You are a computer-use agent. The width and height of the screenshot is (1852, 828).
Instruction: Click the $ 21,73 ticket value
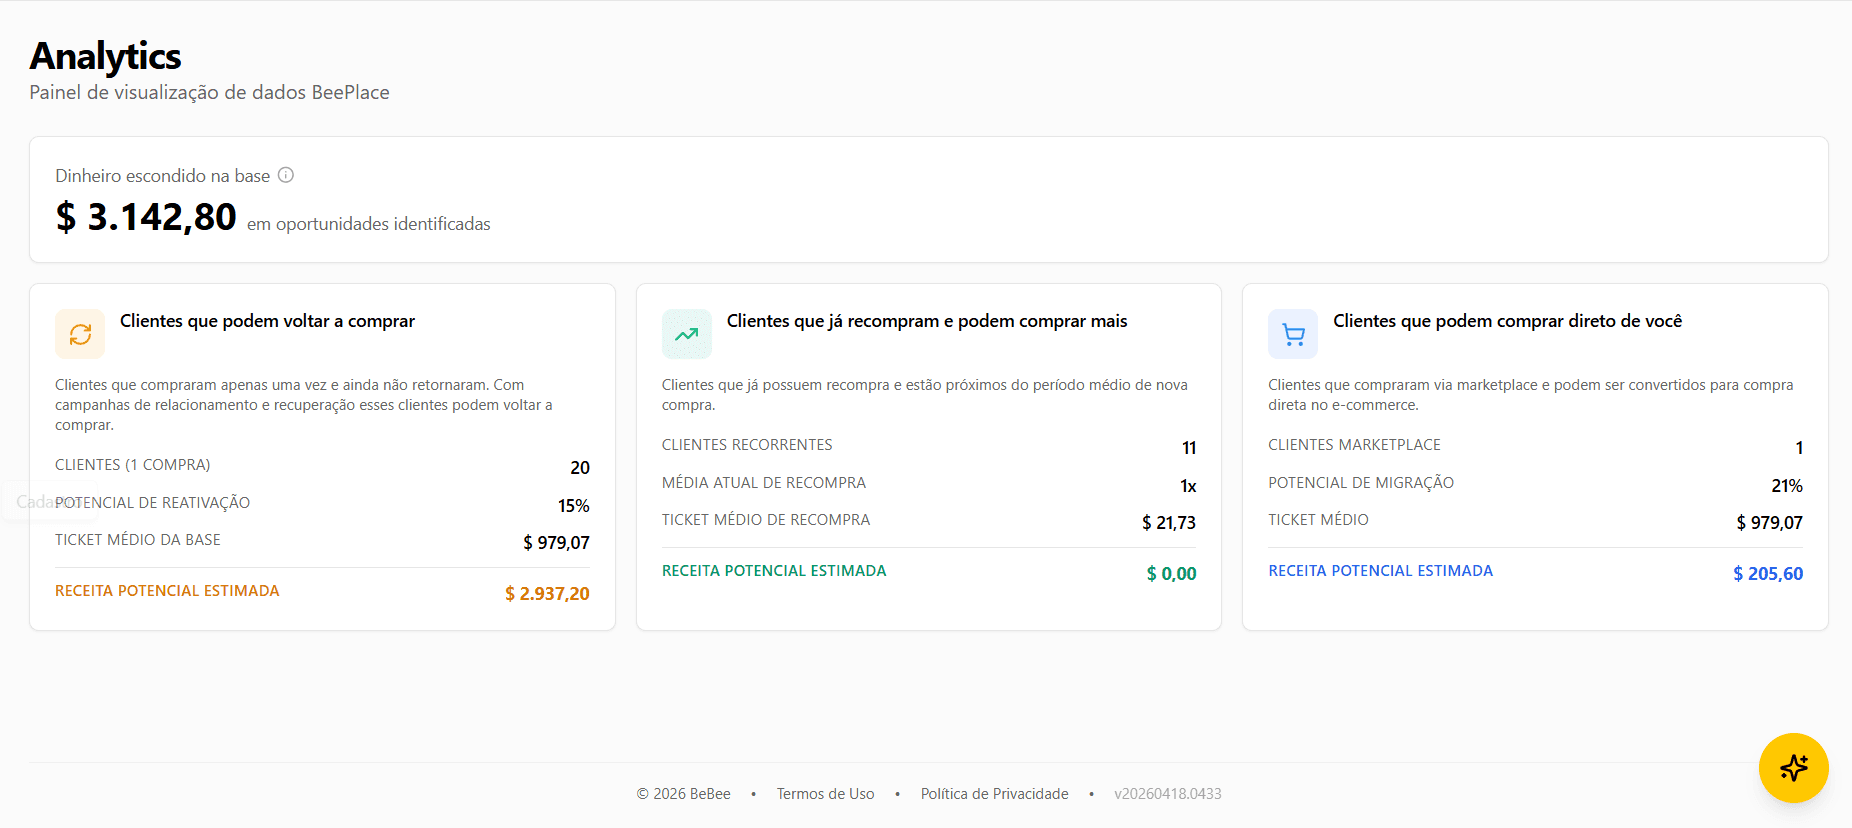pyautogui.click(x=1169, y=523)
